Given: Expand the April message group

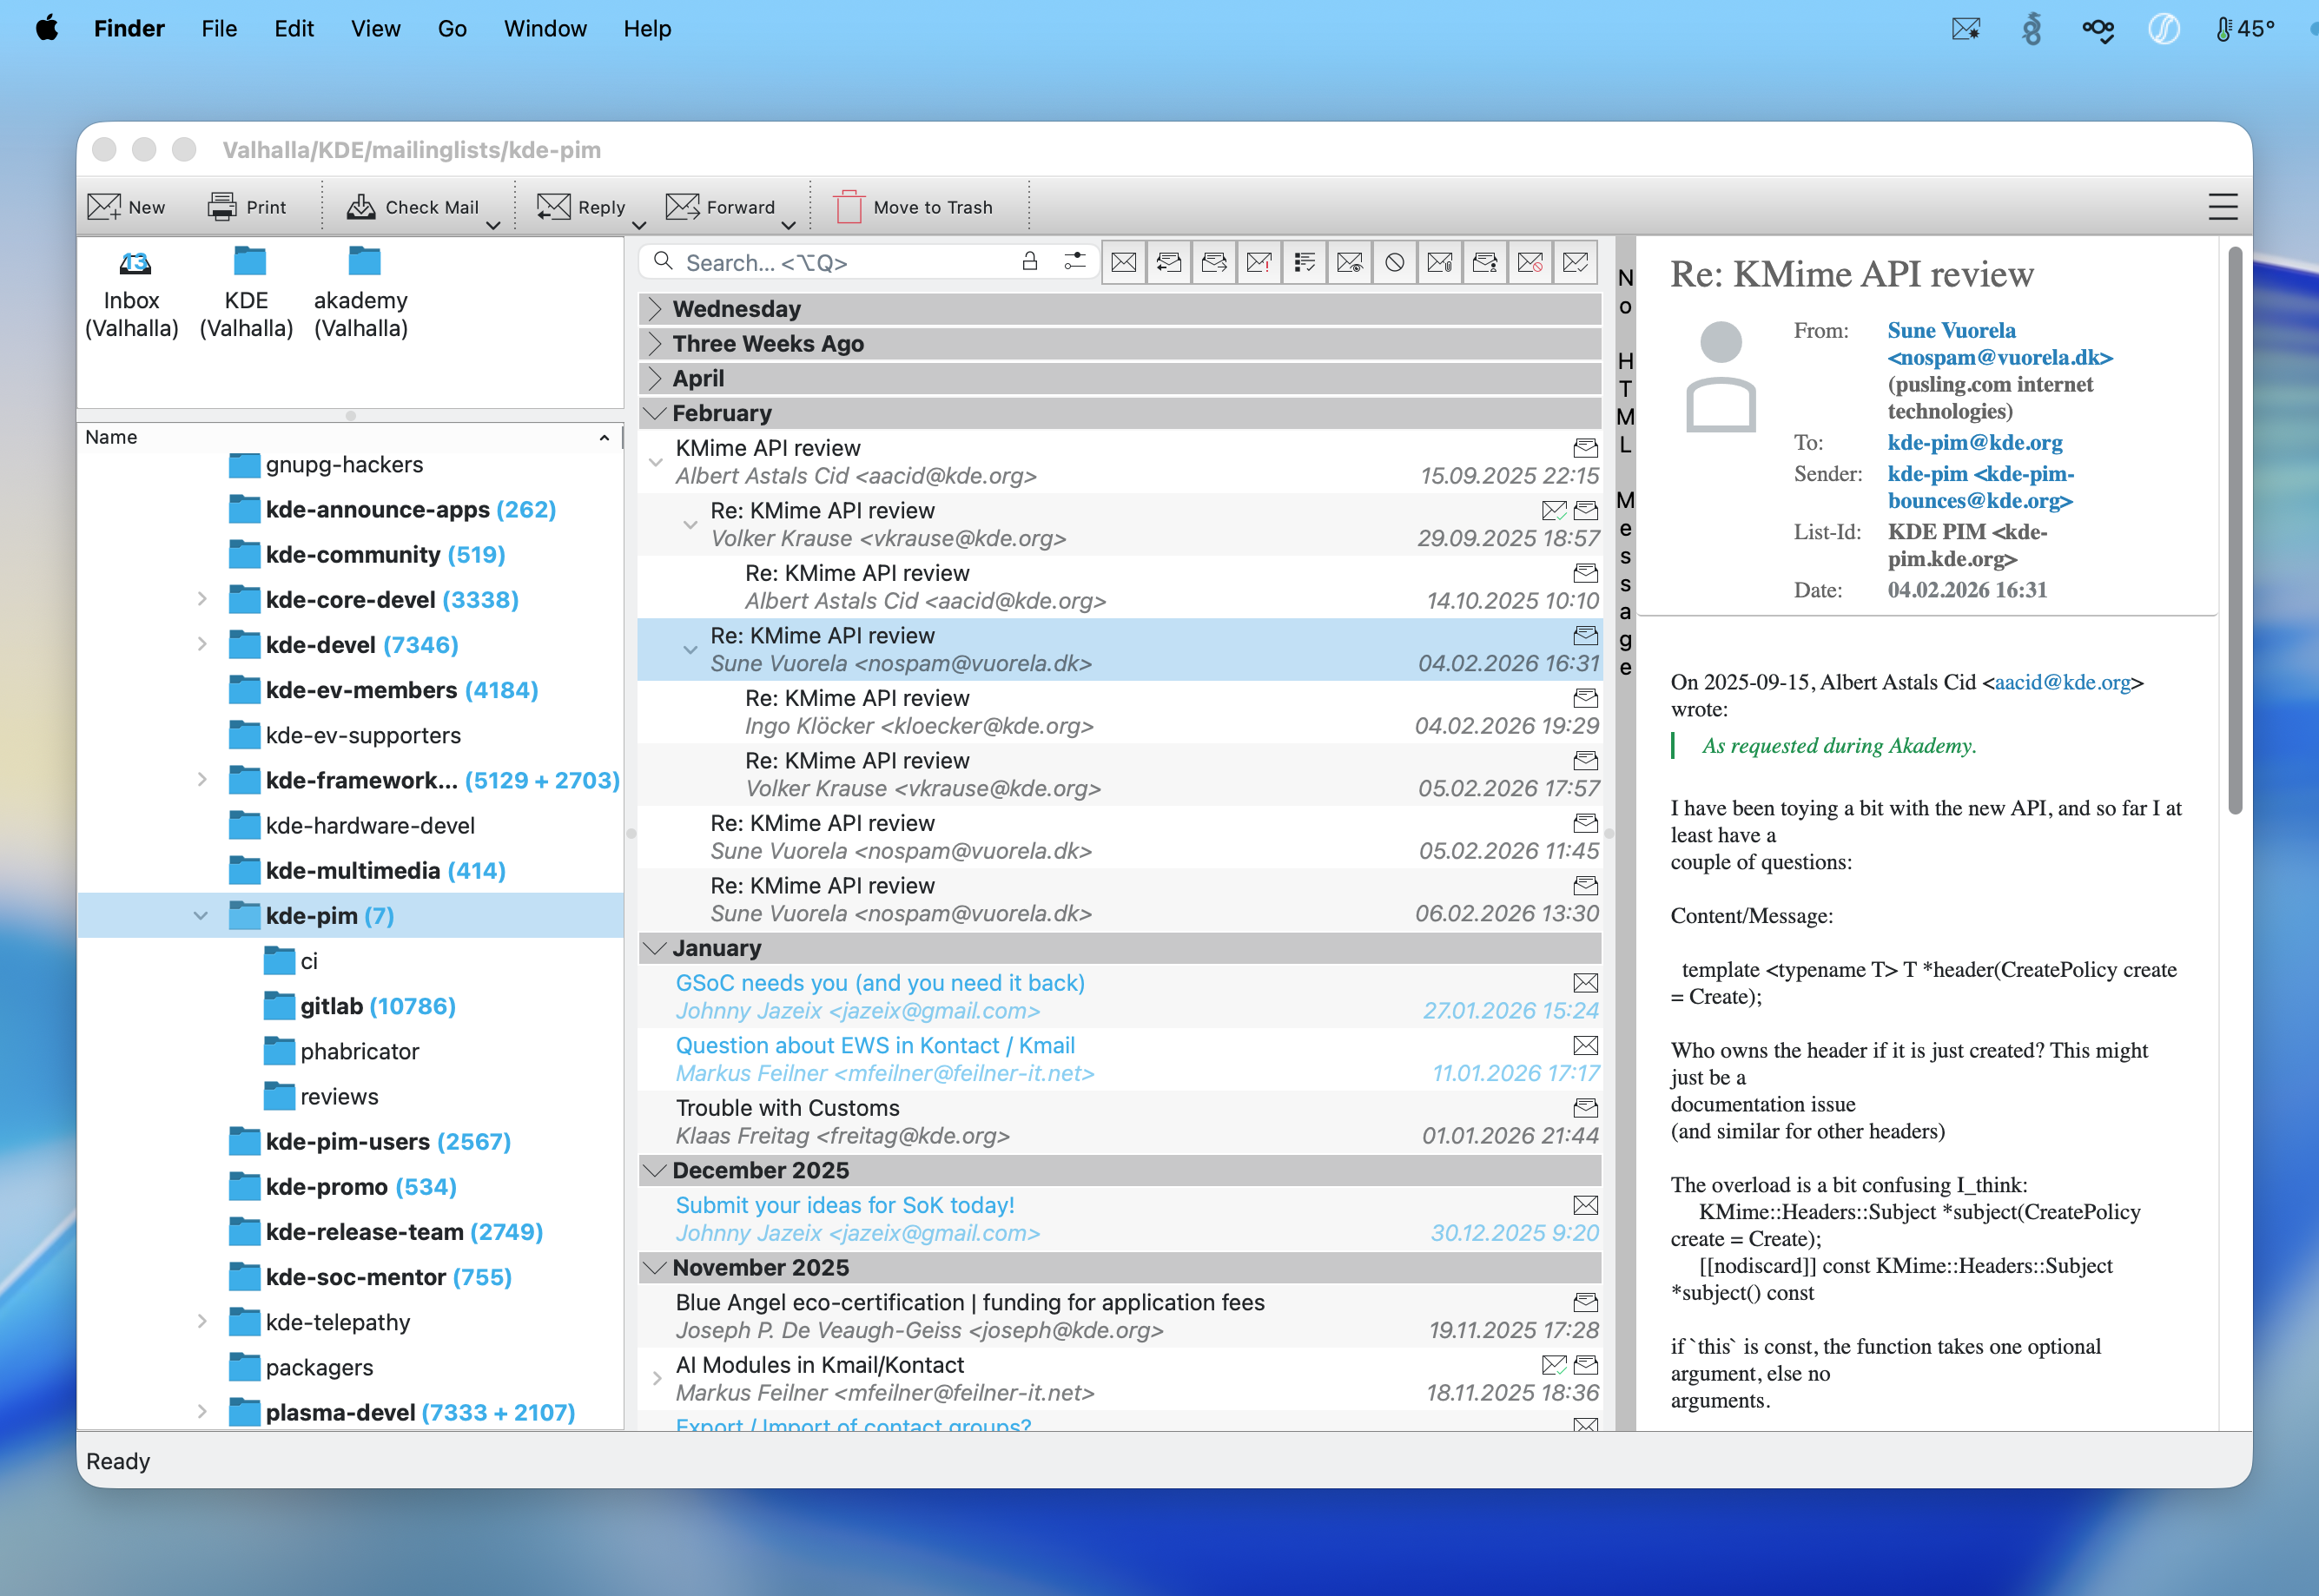Looking at the screenshot, I should (655, 379).
